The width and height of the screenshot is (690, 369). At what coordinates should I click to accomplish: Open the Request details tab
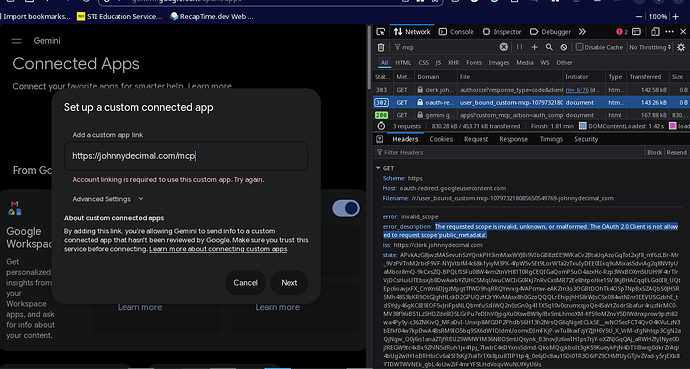point(476,139)
